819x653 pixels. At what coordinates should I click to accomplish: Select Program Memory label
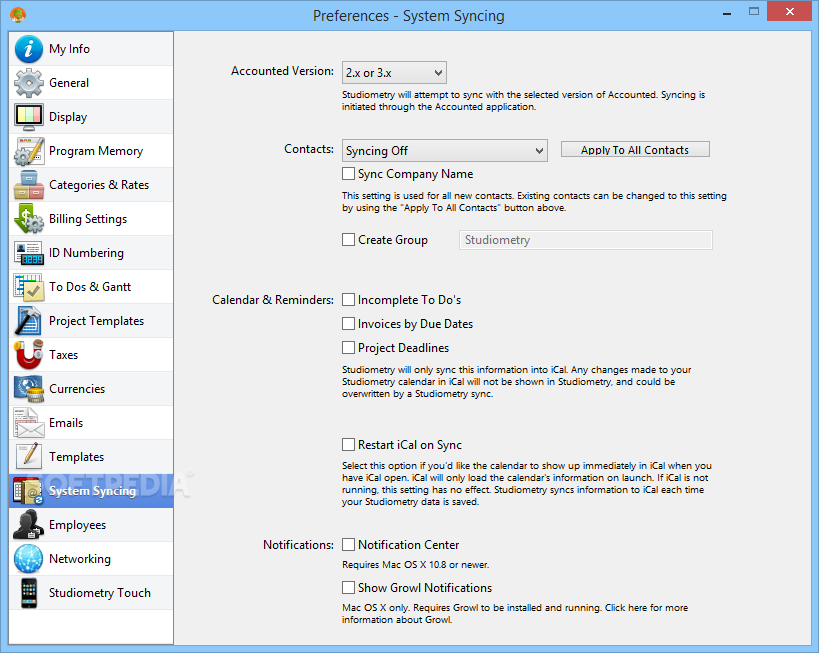coord(96,151)
